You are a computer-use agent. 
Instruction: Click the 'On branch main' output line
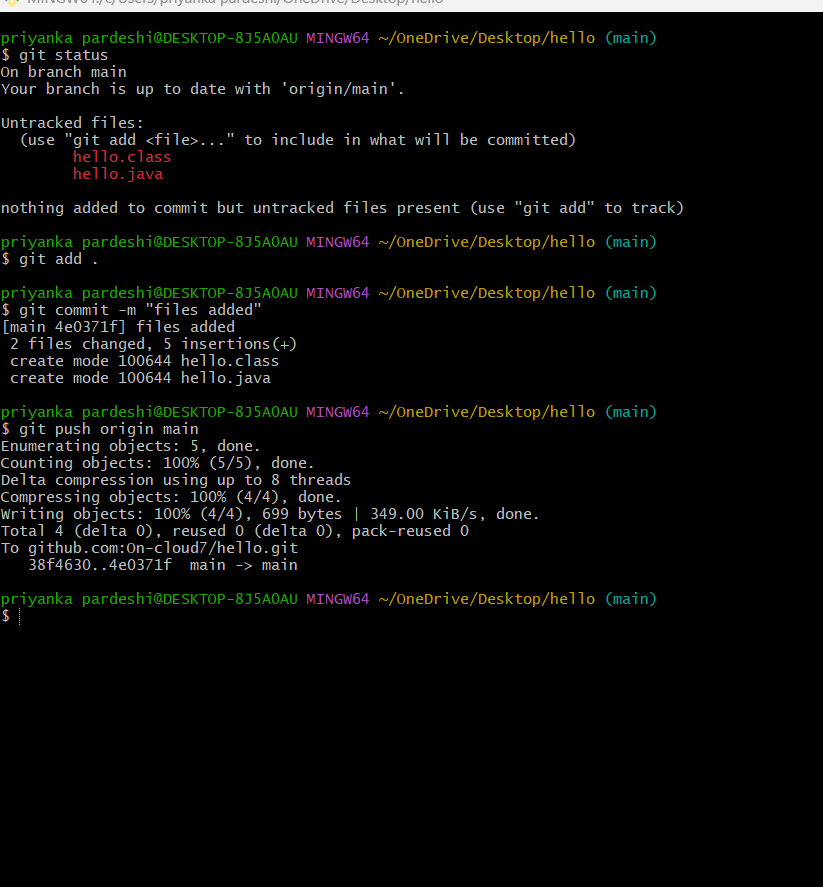coord(63,72)
